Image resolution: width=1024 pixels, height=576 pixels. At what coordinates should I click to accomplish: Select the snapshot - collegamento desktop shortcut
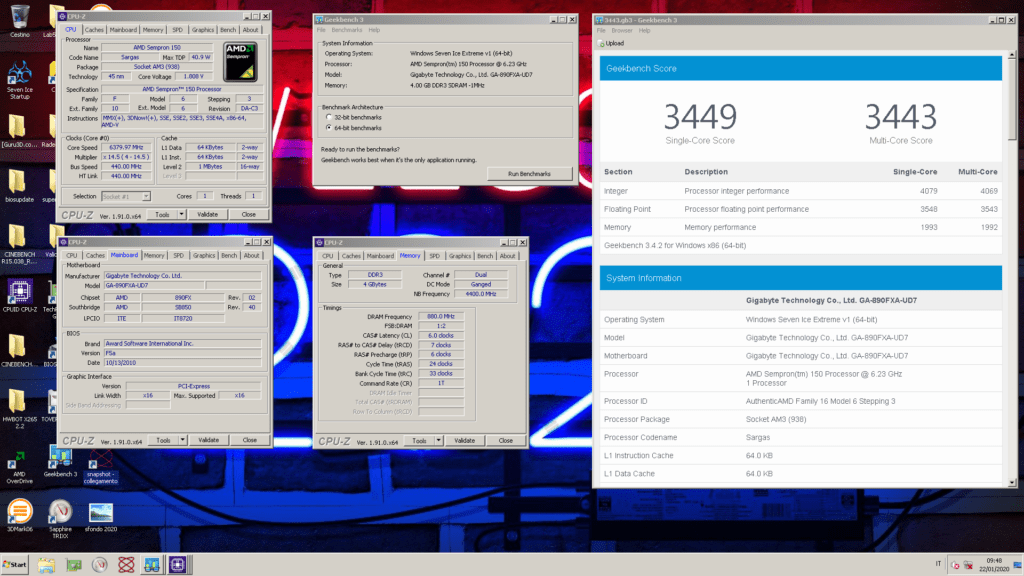point(101,466)
